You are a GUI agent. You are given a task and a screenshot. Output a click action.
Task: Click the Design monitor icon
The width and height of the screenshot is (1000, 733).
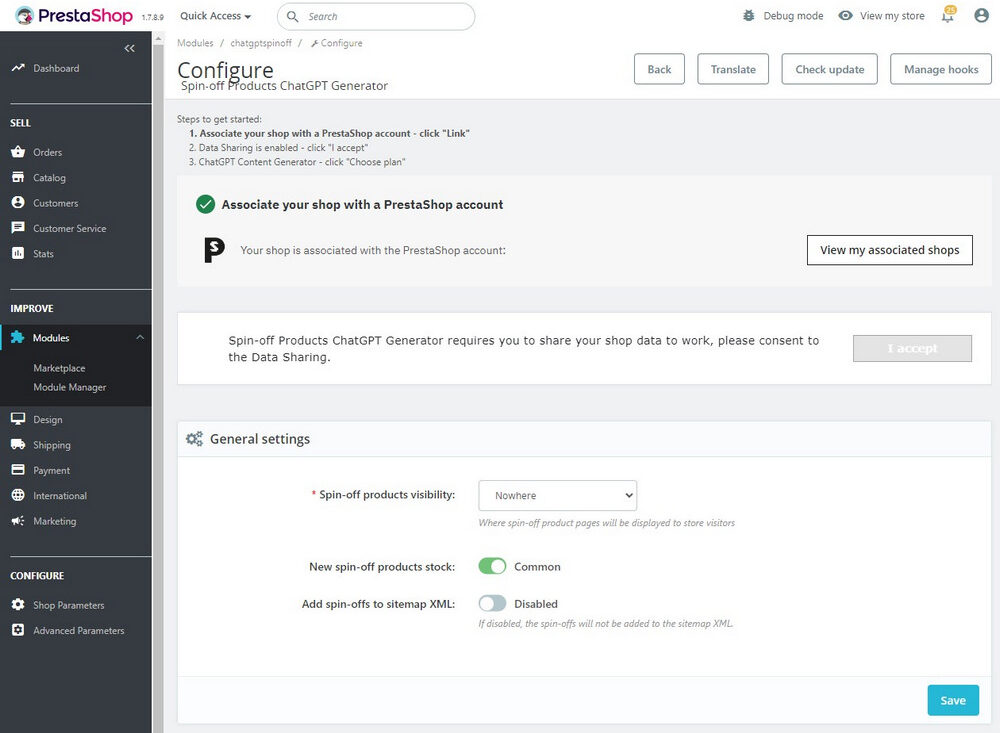[18, 419]
